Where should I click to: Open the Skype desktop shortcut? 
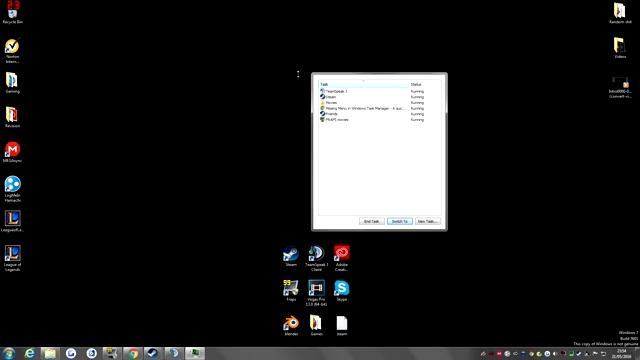click(342, 291)
